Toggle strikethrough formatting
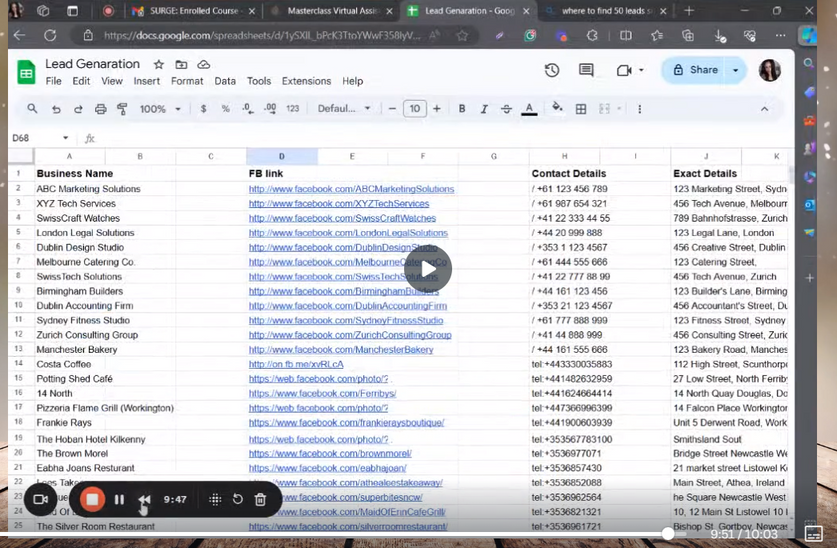 [506, 109]
